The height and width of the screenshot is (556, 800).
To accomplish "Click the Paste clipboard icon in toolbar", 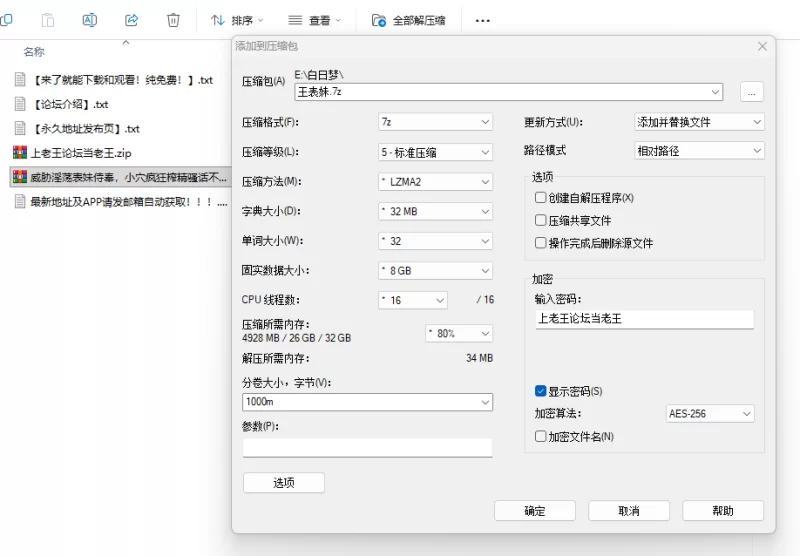I will tap(48, 20).
